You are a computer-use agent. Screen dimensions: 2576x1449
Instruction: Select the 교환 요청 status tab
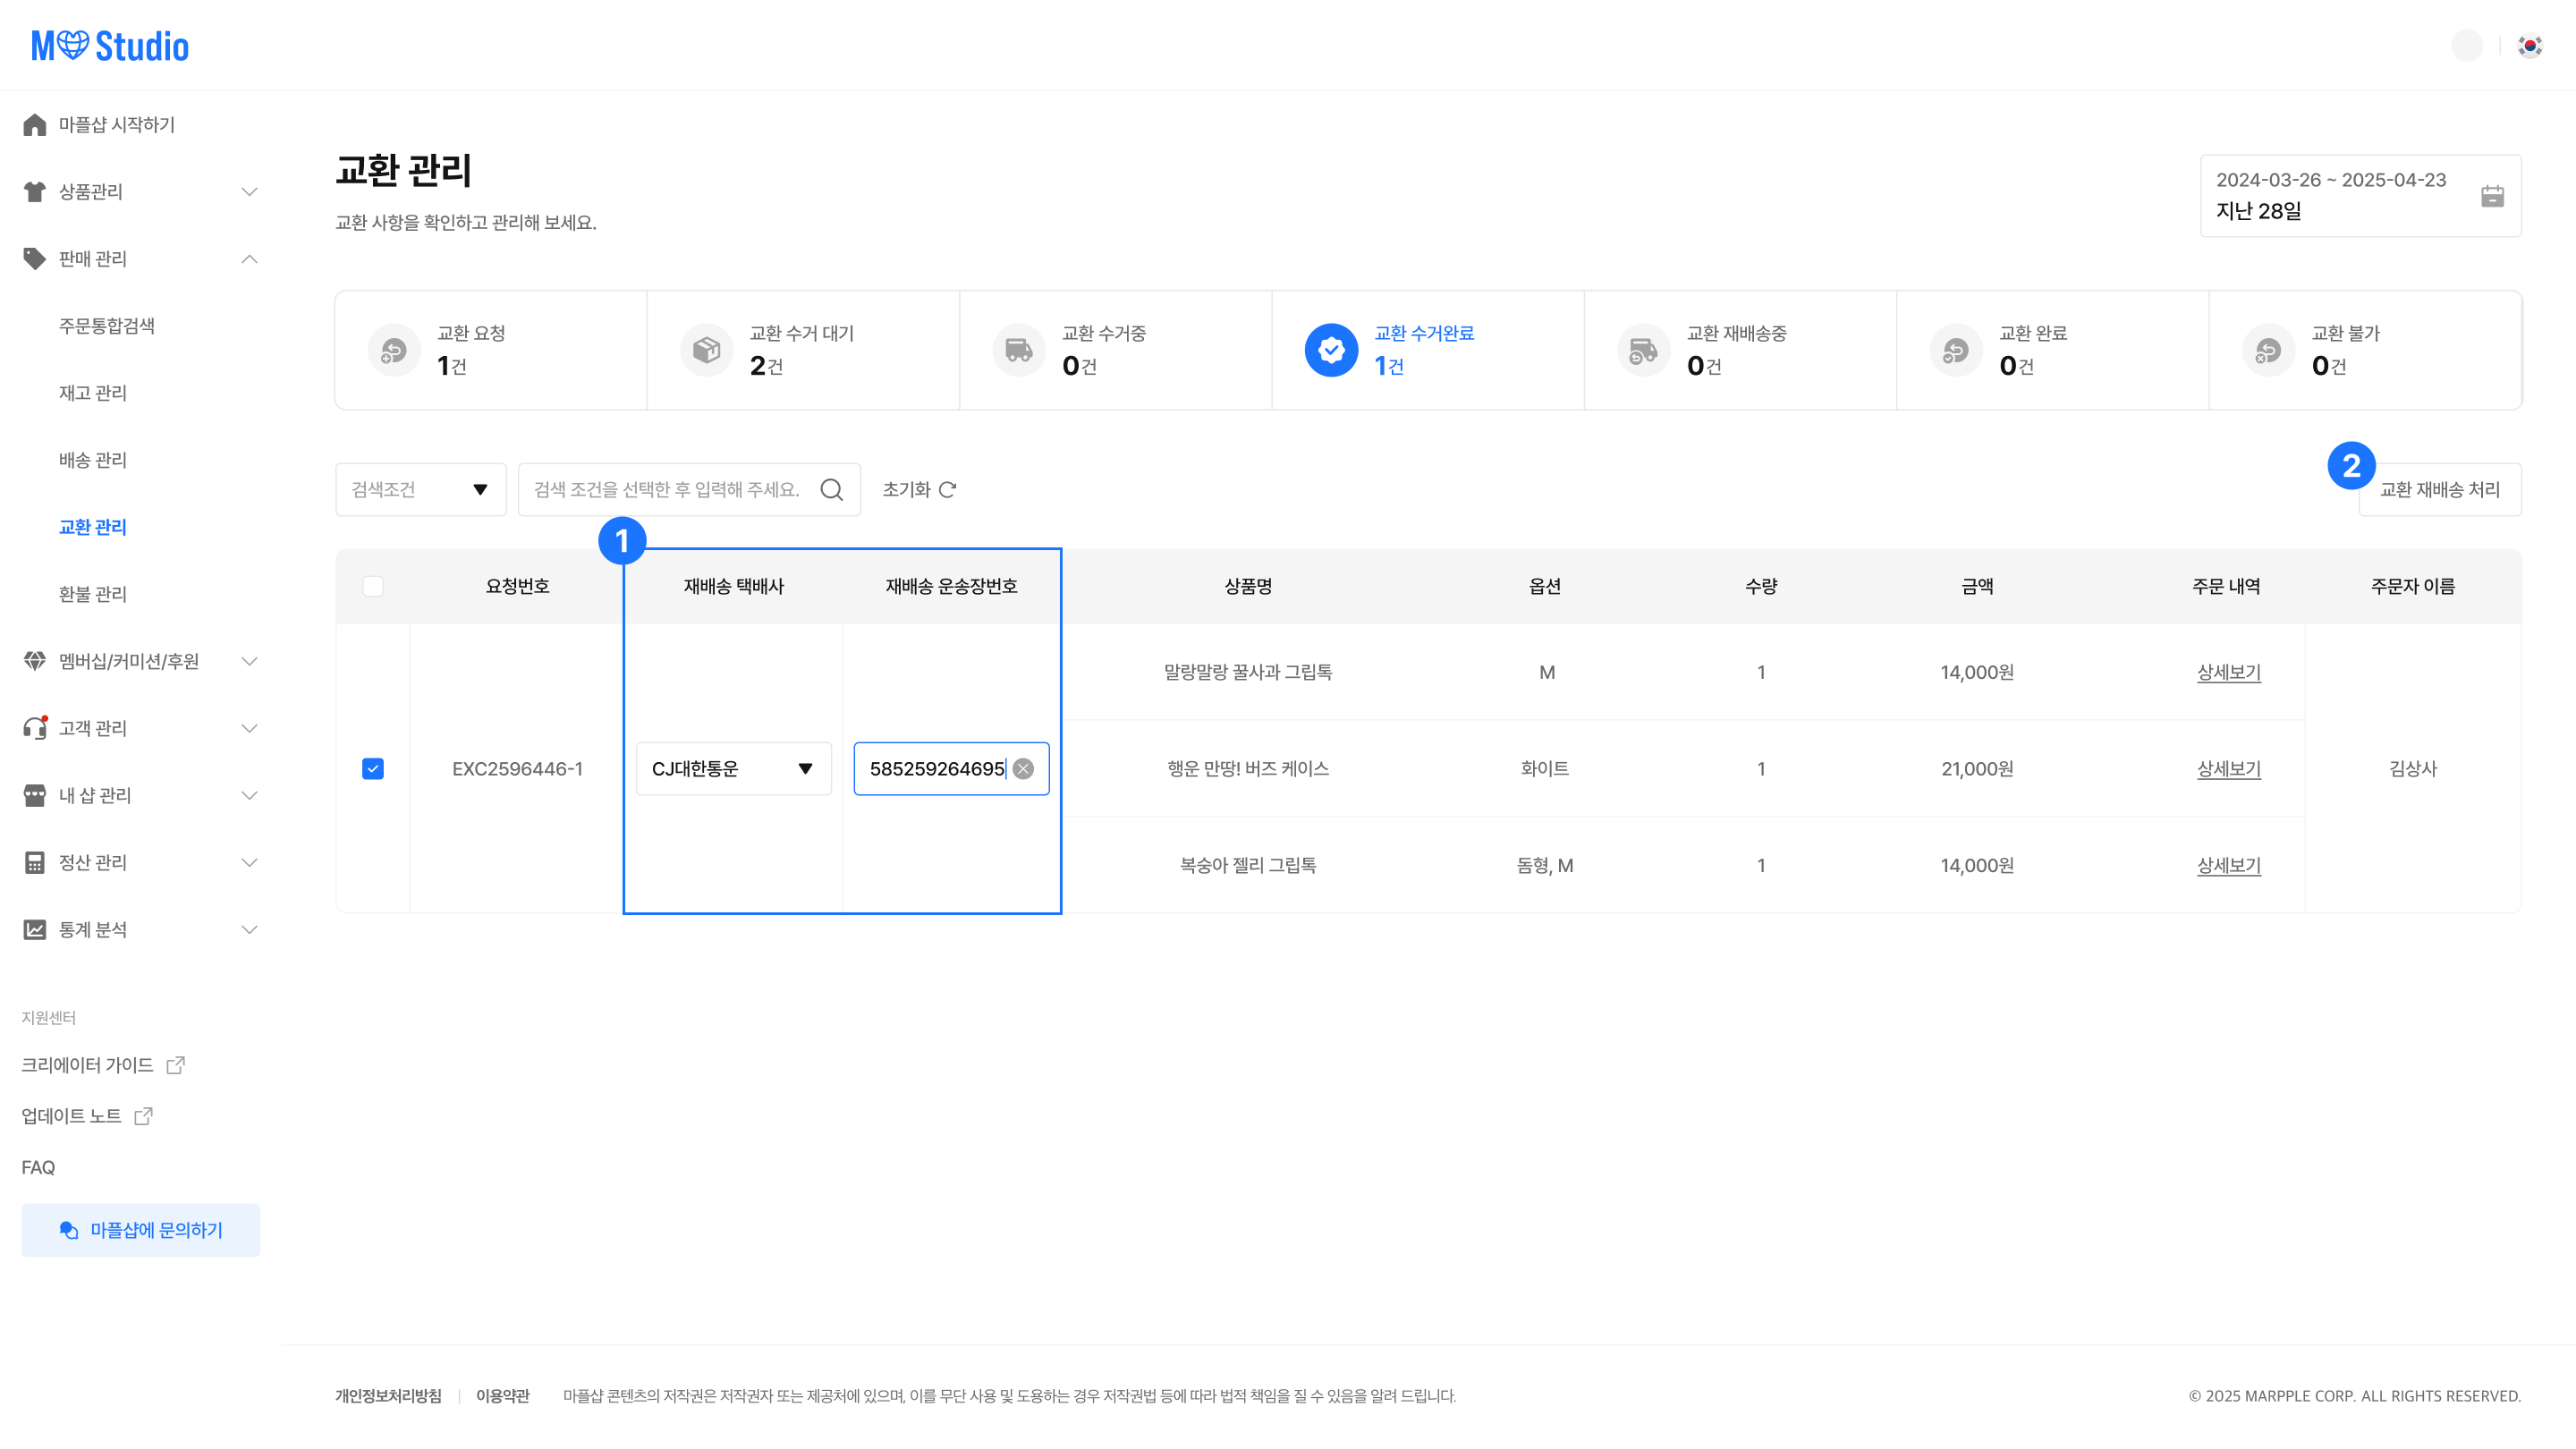coord(490,350)
